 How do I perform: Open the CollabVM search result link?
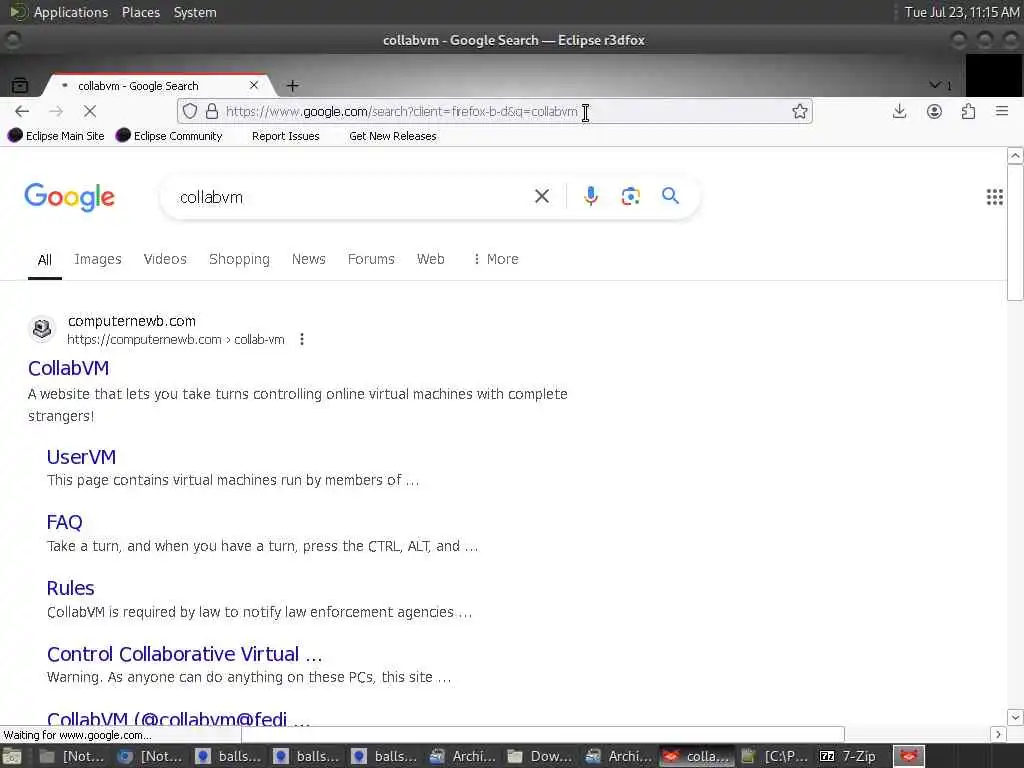pyautogui.click(x=69, y=368)
